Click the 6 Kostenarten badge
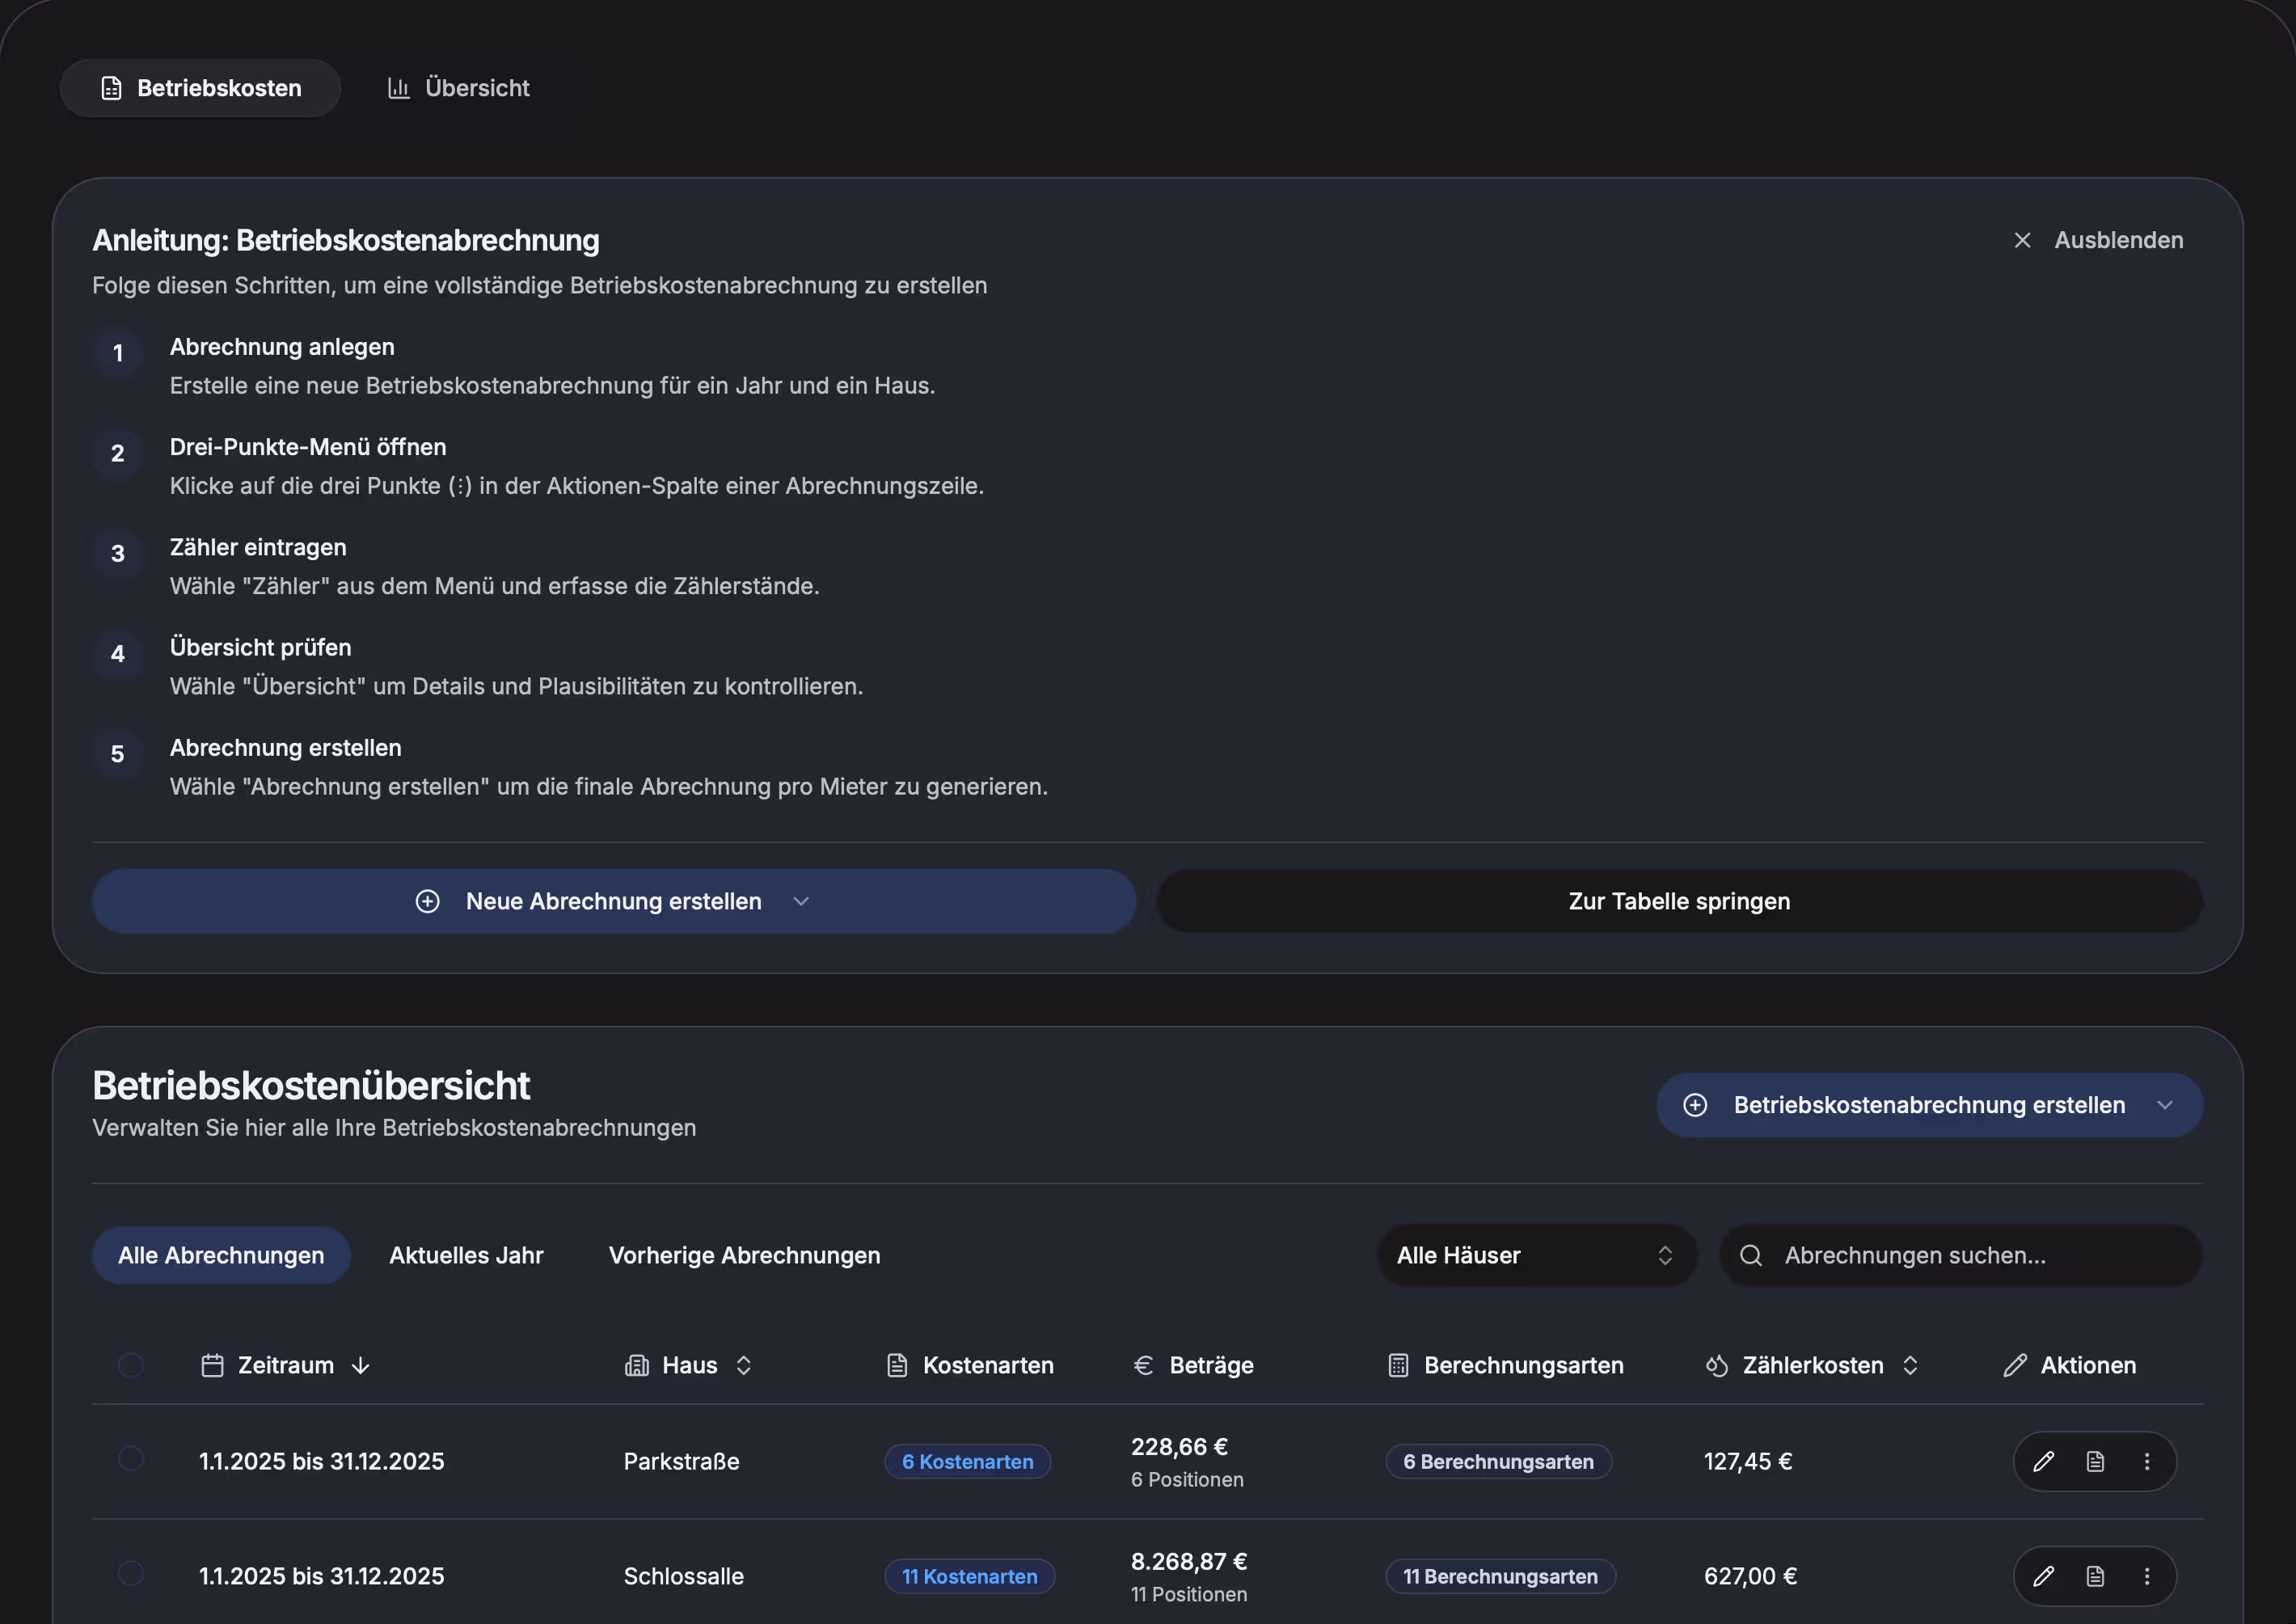Screen dimensions: 2296x1624 click(967, 1461)
